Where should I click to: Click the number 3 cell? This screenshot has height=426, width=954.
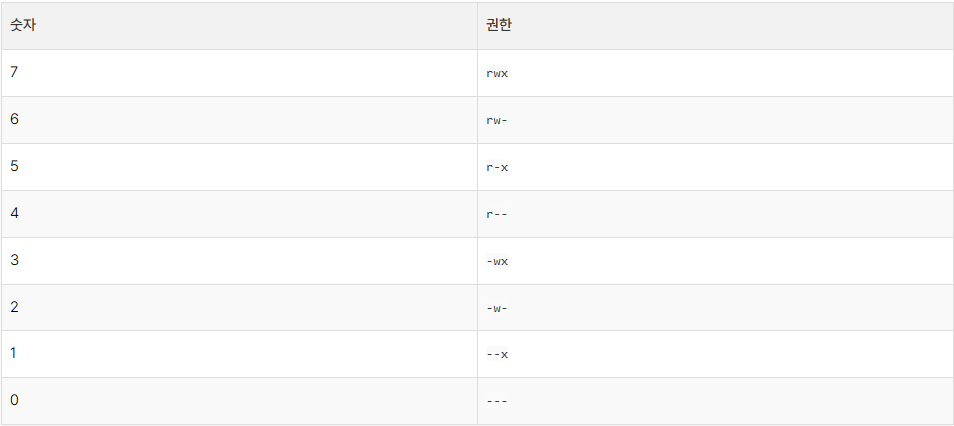239,260
